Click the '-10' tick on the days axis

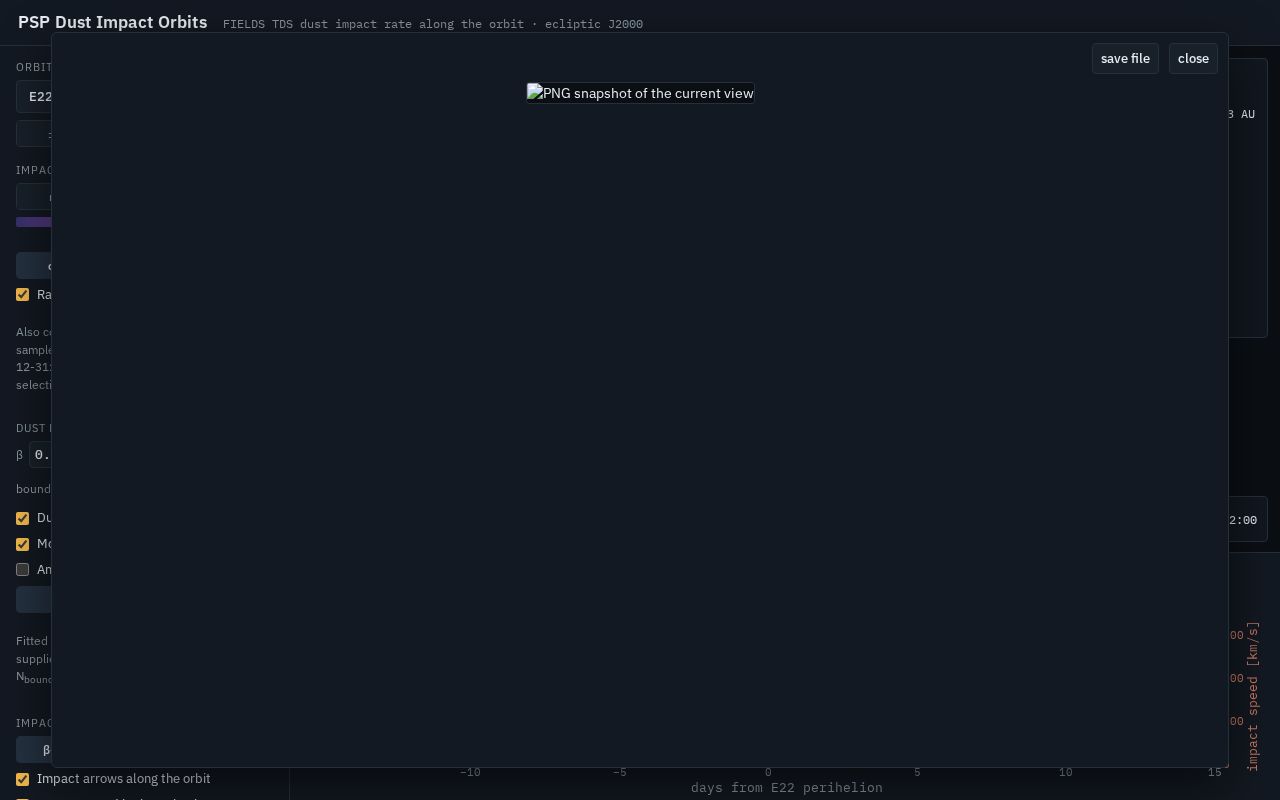(x=470, y=772)
